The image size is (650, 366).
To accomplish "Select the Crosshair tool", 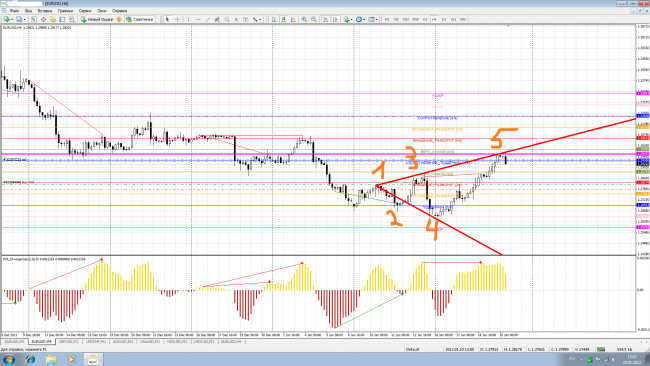I will (177, 19).
